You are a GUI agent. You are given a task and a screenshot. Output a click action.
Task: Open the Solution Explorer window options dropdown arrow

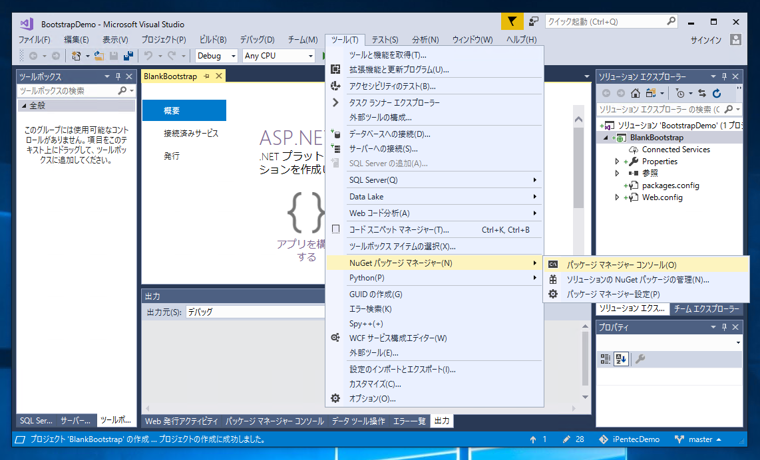pyautogui.click(x=713, y=77)
